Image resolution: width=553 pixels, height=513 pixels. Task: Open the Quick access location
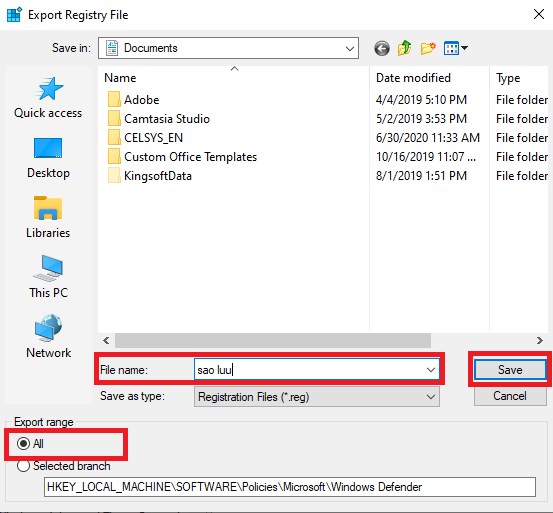(48, 98)
